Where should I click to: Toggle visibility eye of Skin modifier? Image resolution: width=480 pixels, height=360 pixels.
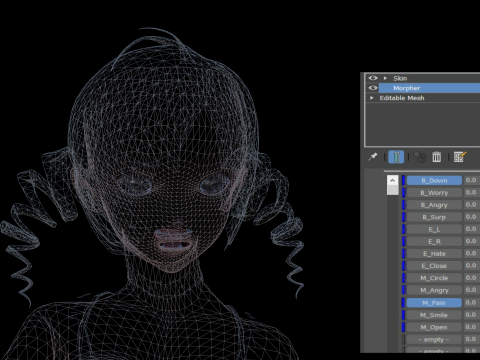373,78
